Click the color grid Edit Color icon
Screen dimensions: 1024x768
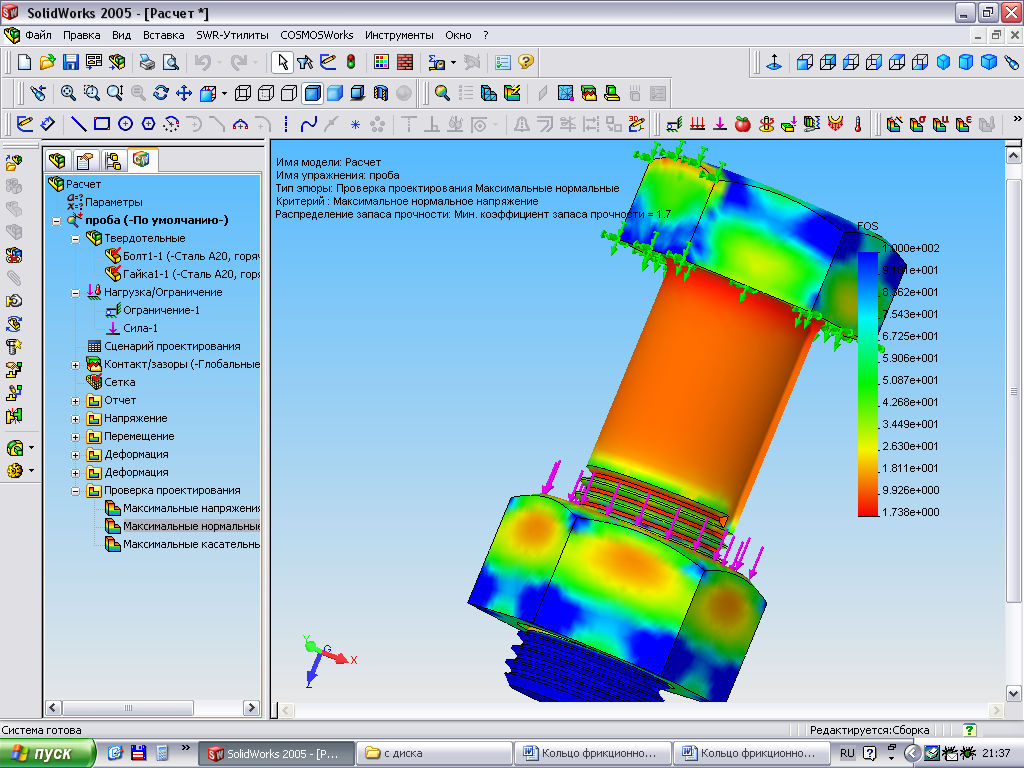click(x=381, y=62)
